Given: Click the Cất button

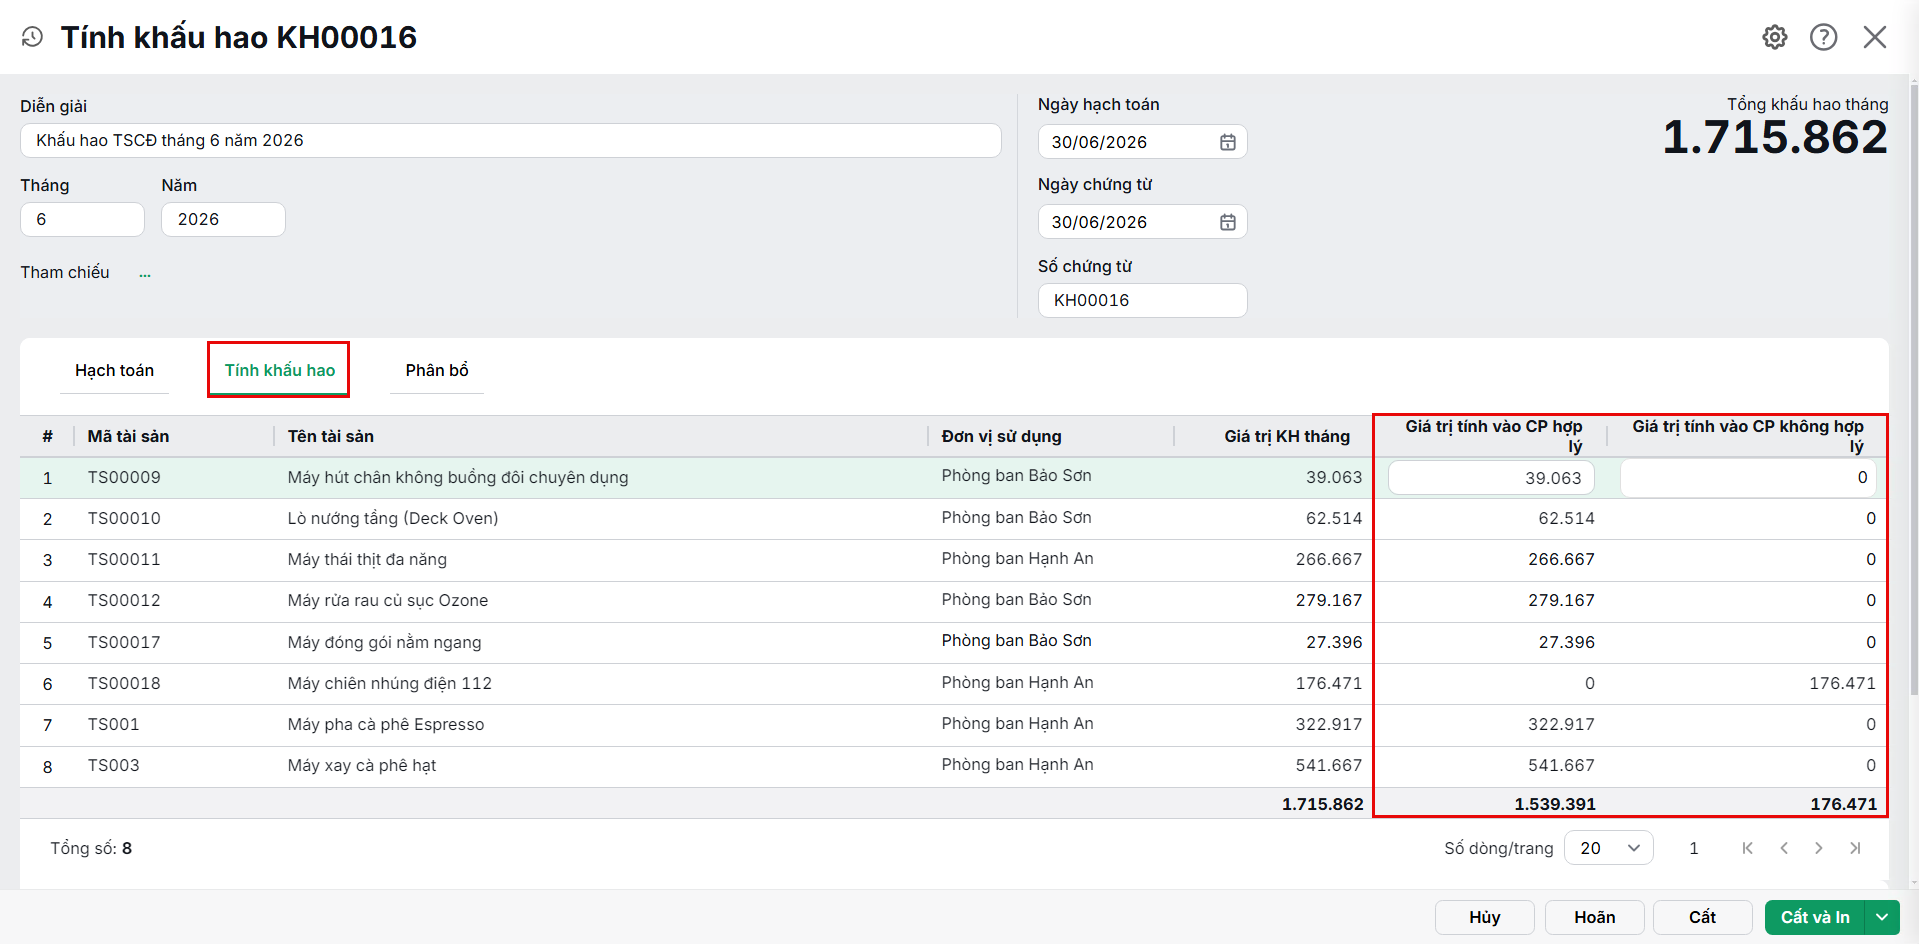Looking at the screenshot, I should 1702,917.
